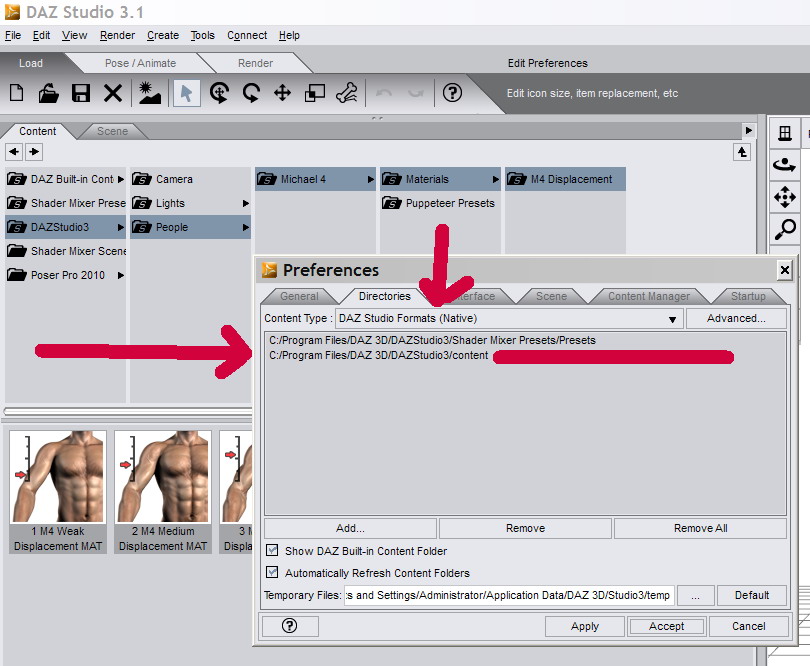Open the Shader Mixer Scene folder
The image size is (810, 666).
click(x=66, y=251)
